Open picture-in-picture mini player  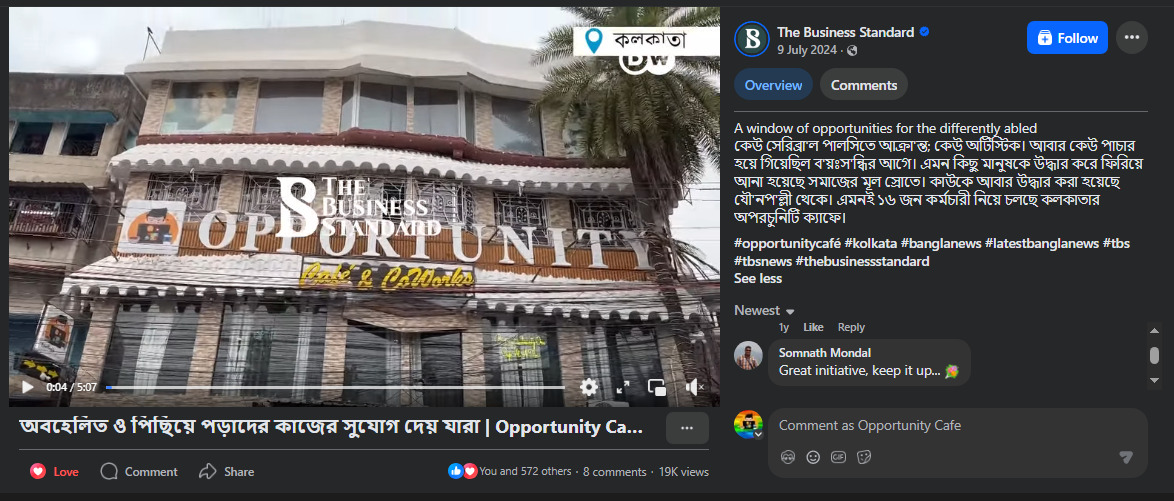[657, 387]
